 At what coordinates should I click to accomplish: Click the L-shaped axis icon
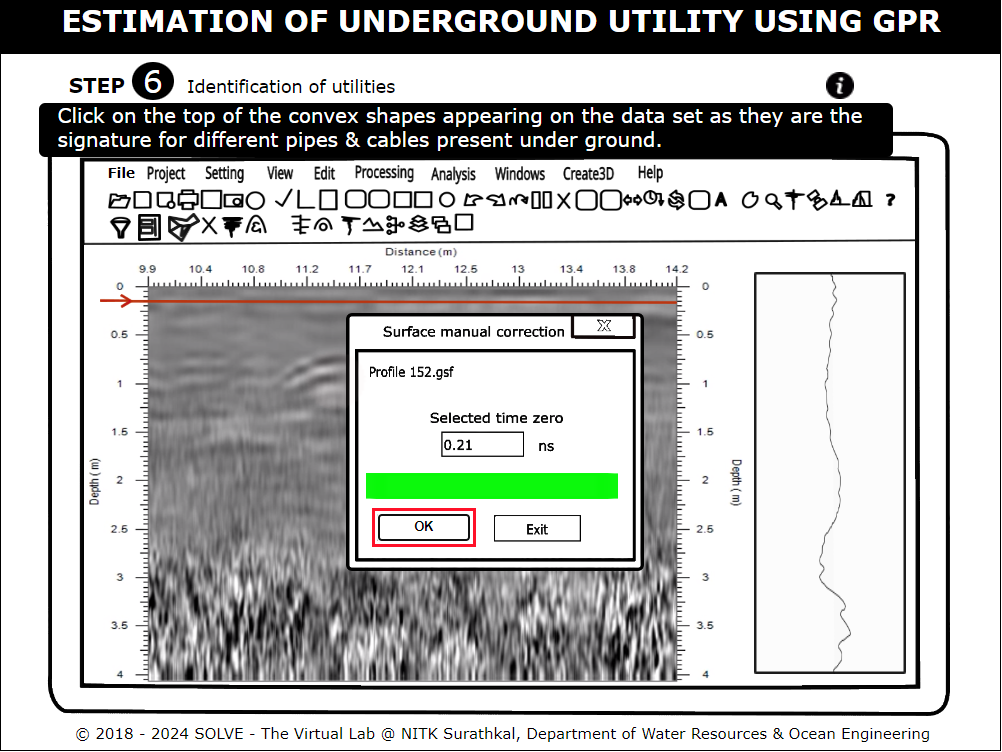click(x=305, y=199)
